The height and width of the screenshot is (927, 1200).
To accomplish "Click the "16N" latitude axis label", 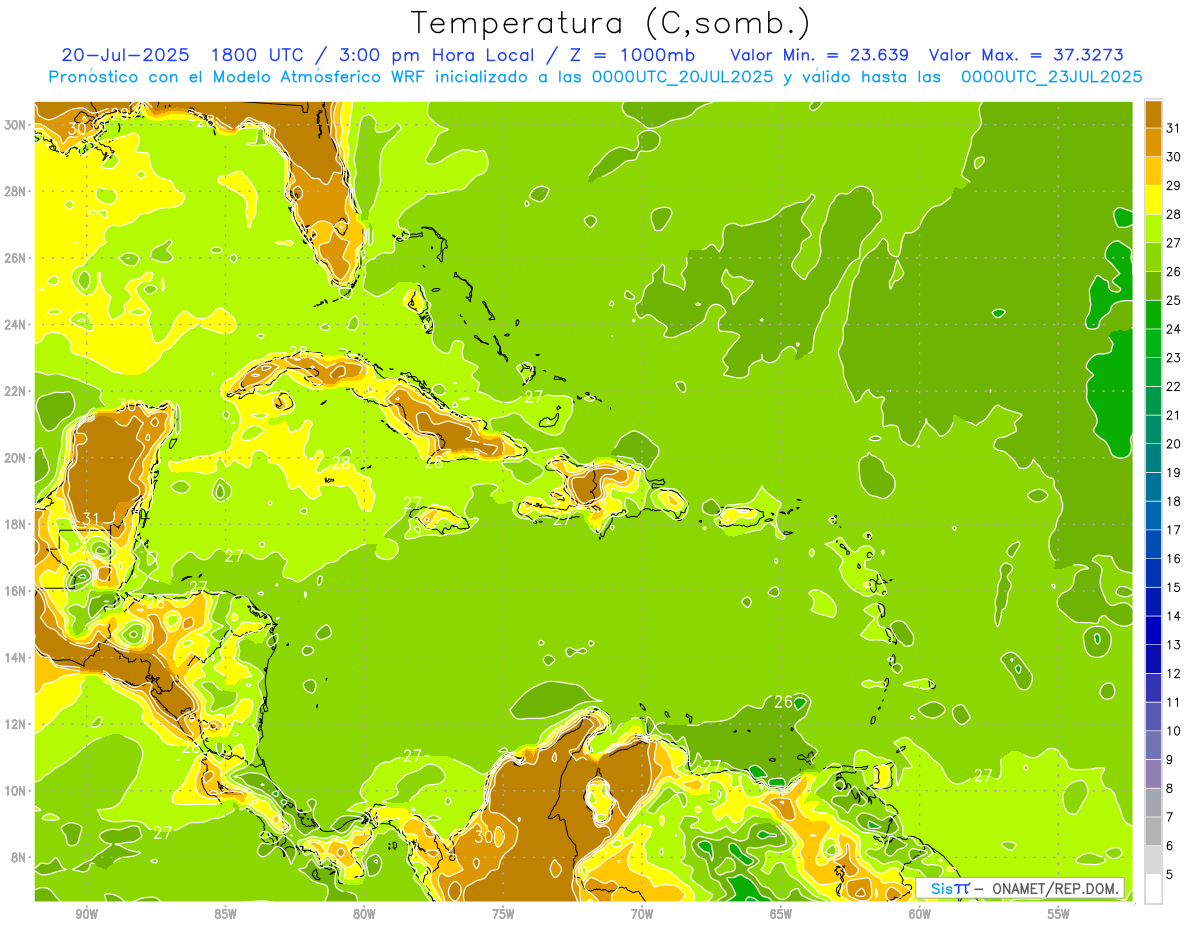I will pos(16,591).
